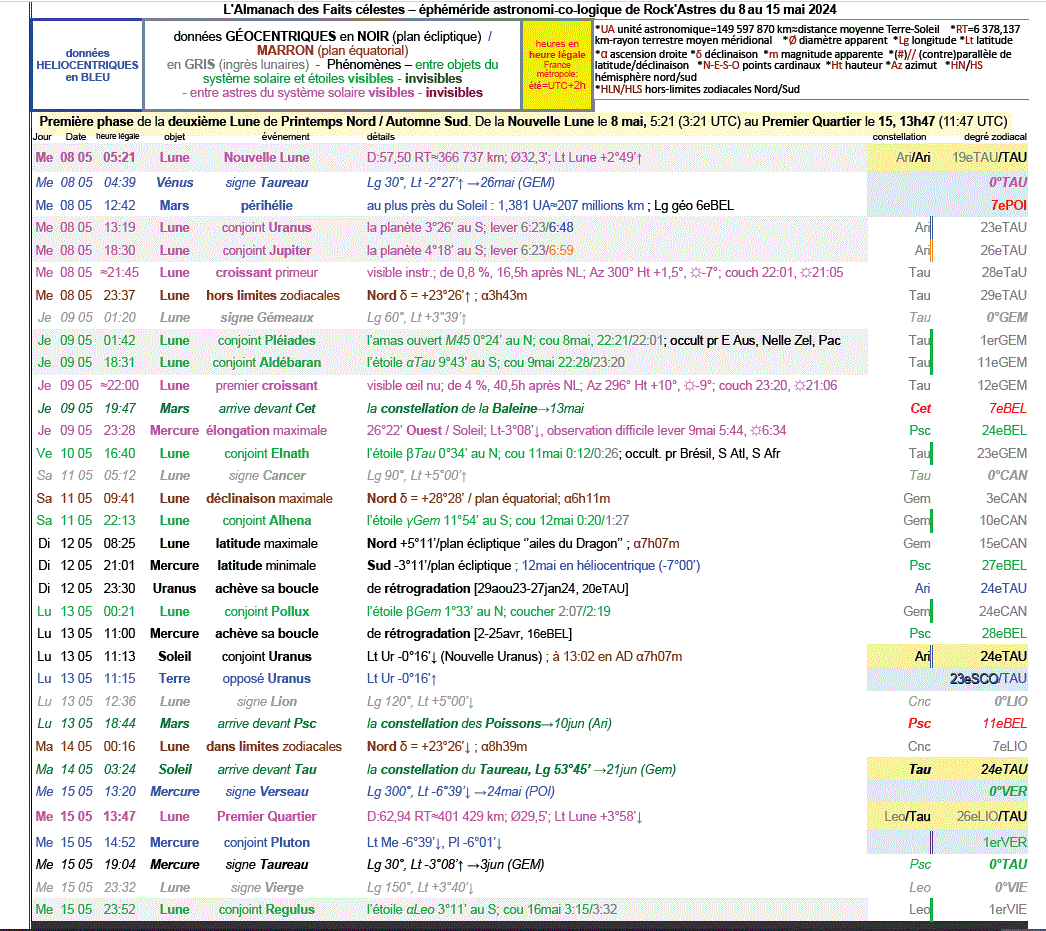Click the "croissant primeur" event
This screenshot has width=1046, height=931.
click(267, 273)
